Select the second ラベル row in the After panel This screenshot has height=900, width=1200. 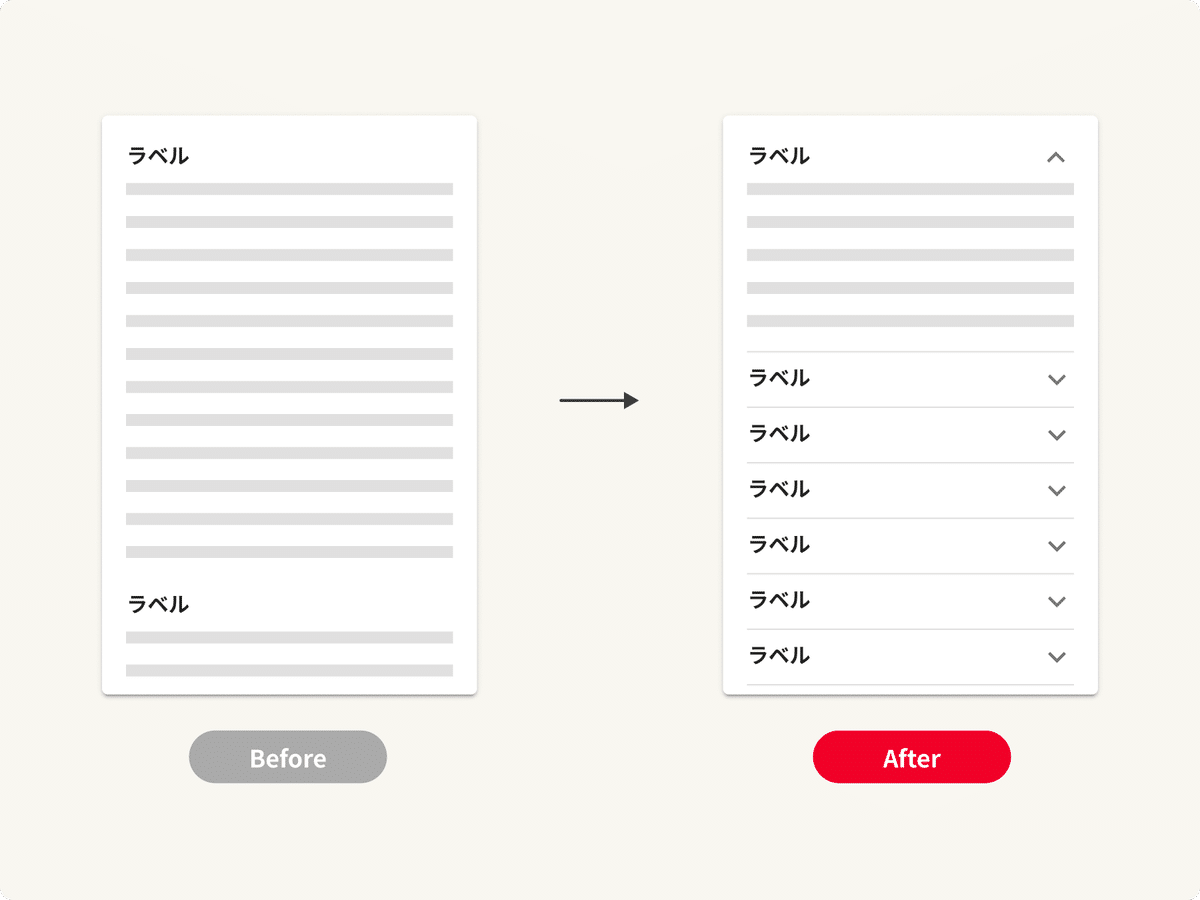[x=779, y=378]
